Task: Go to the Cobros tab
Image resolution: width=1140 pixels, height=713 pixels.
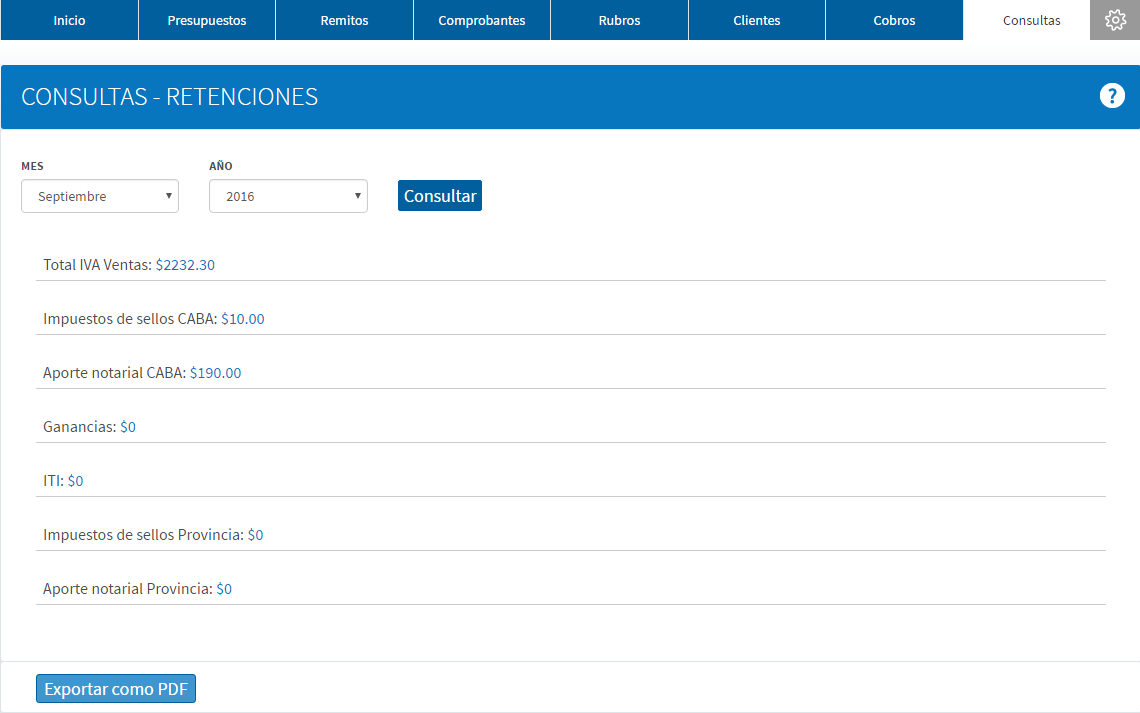Action: 894,20
